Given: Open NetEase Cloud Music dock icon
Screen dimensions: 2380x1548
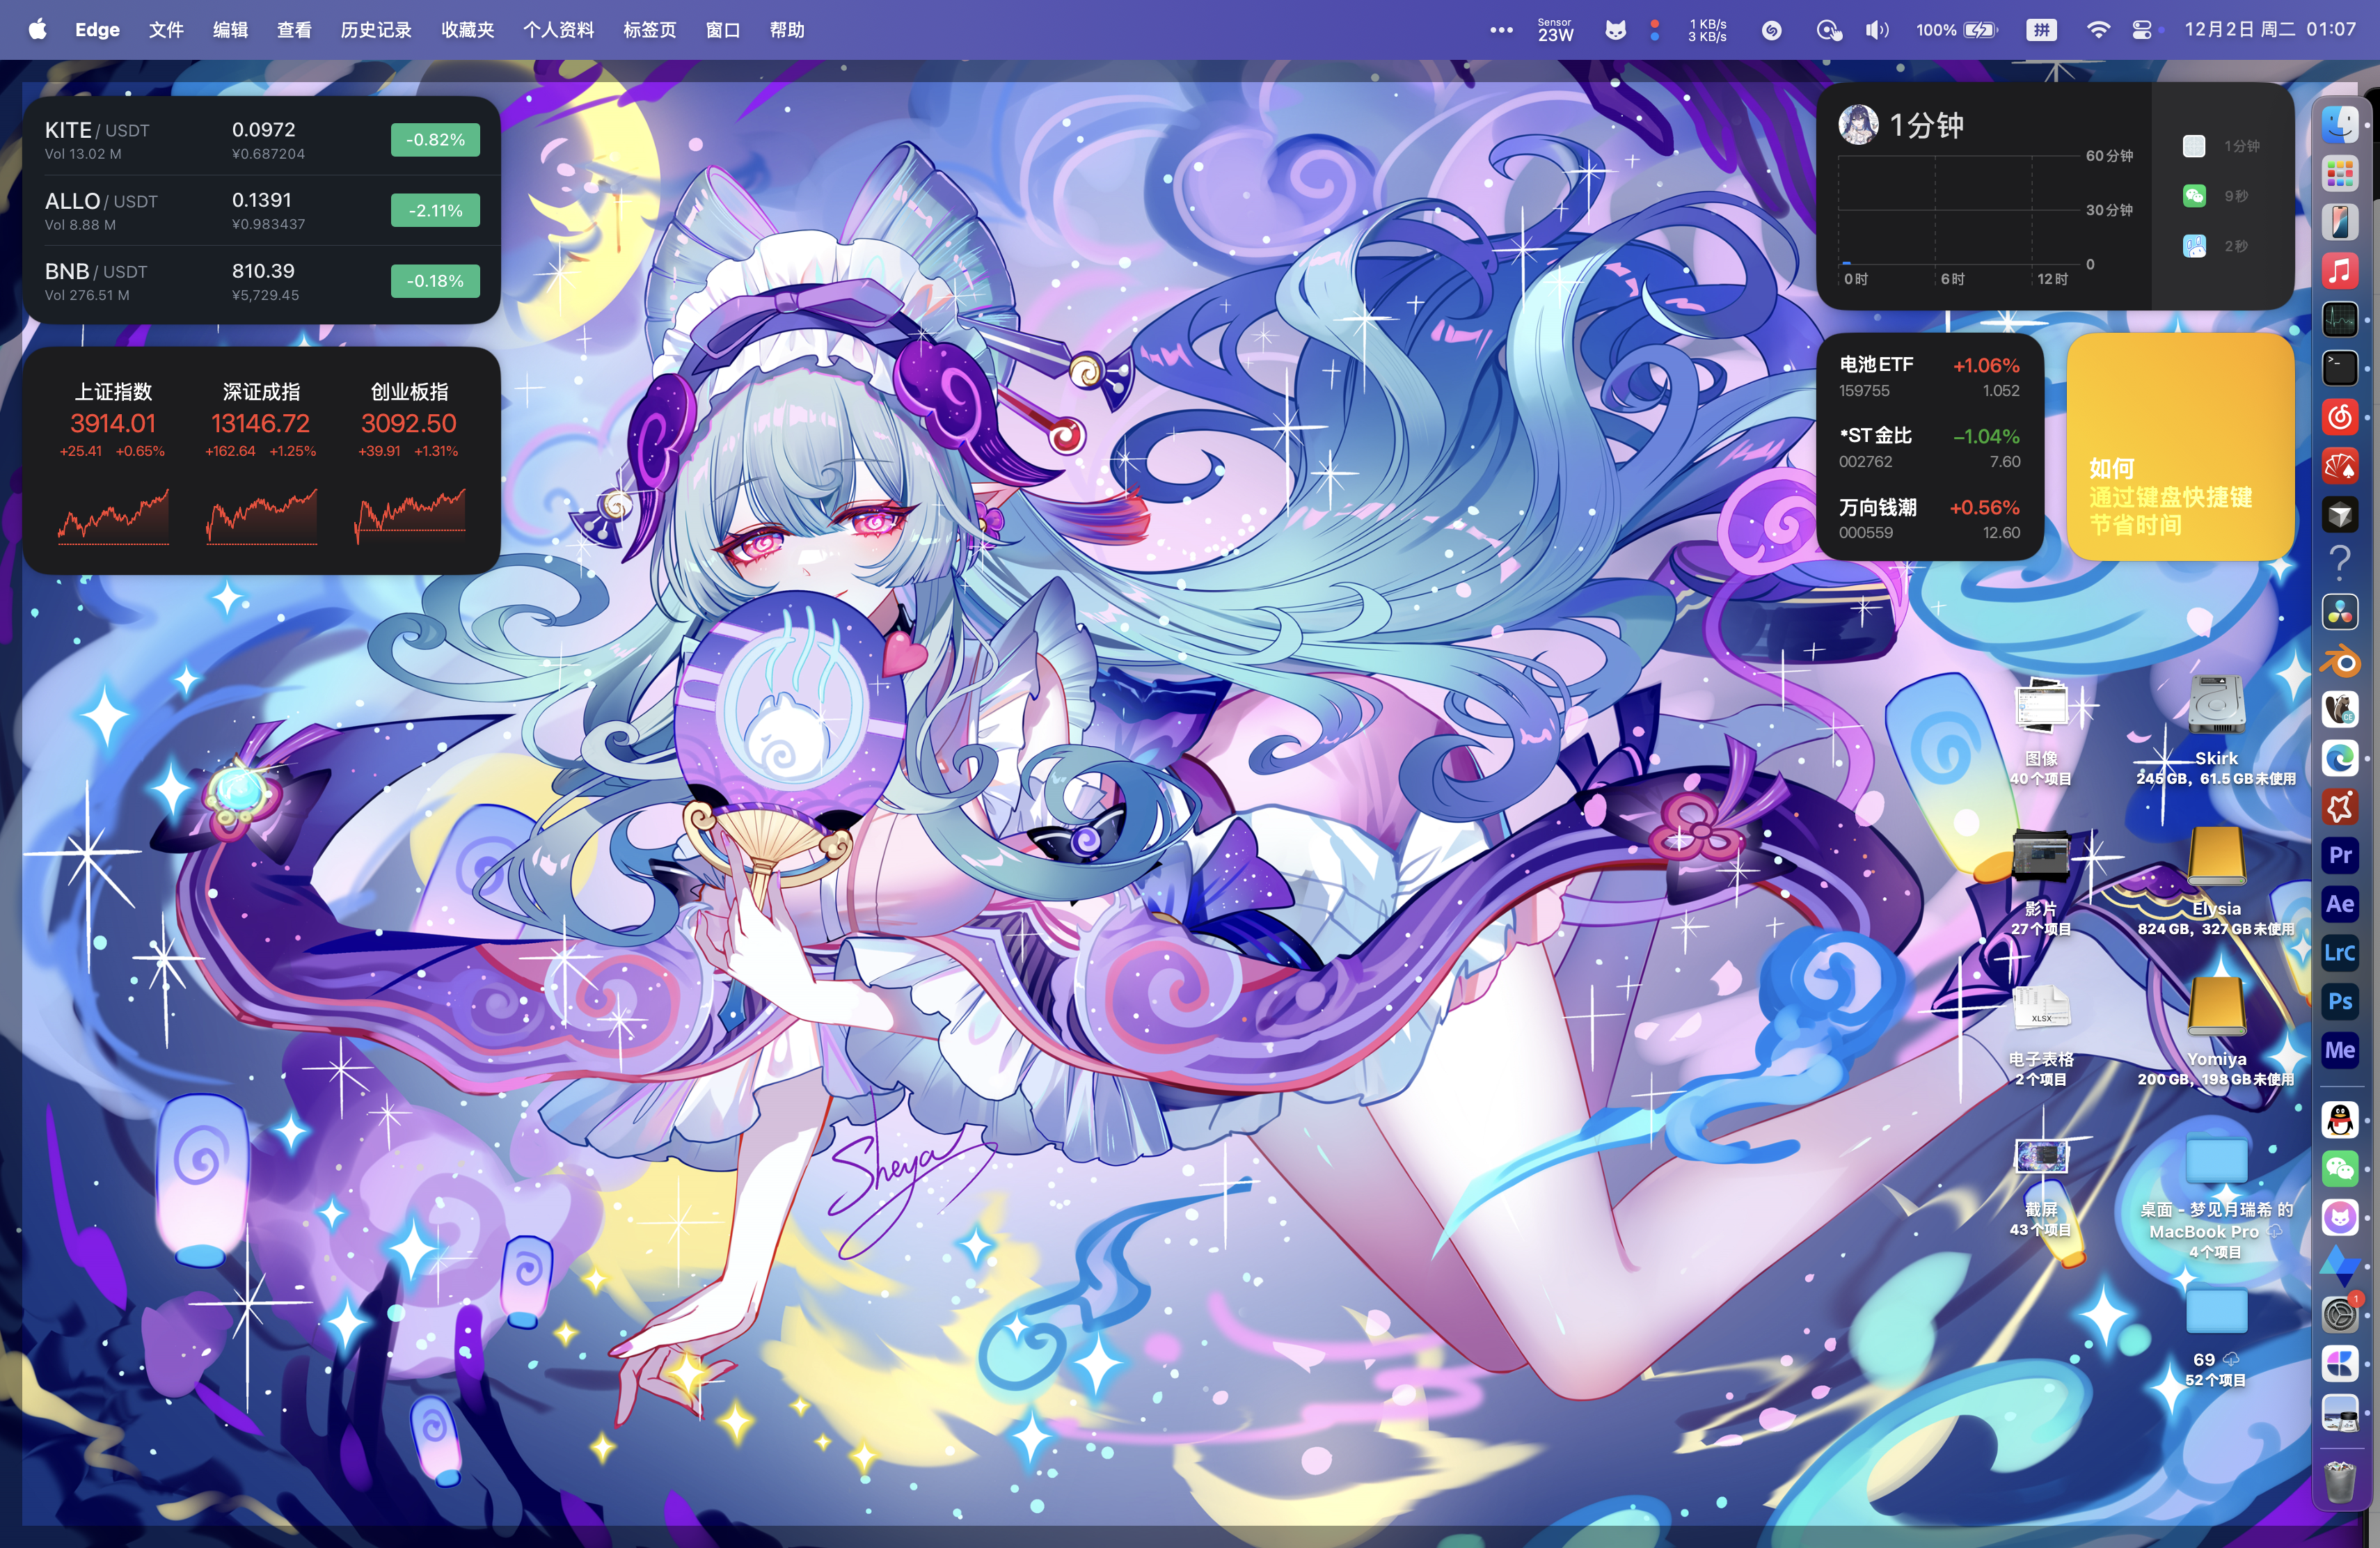Looking at the screenshot, I should tap(2340, 416).
